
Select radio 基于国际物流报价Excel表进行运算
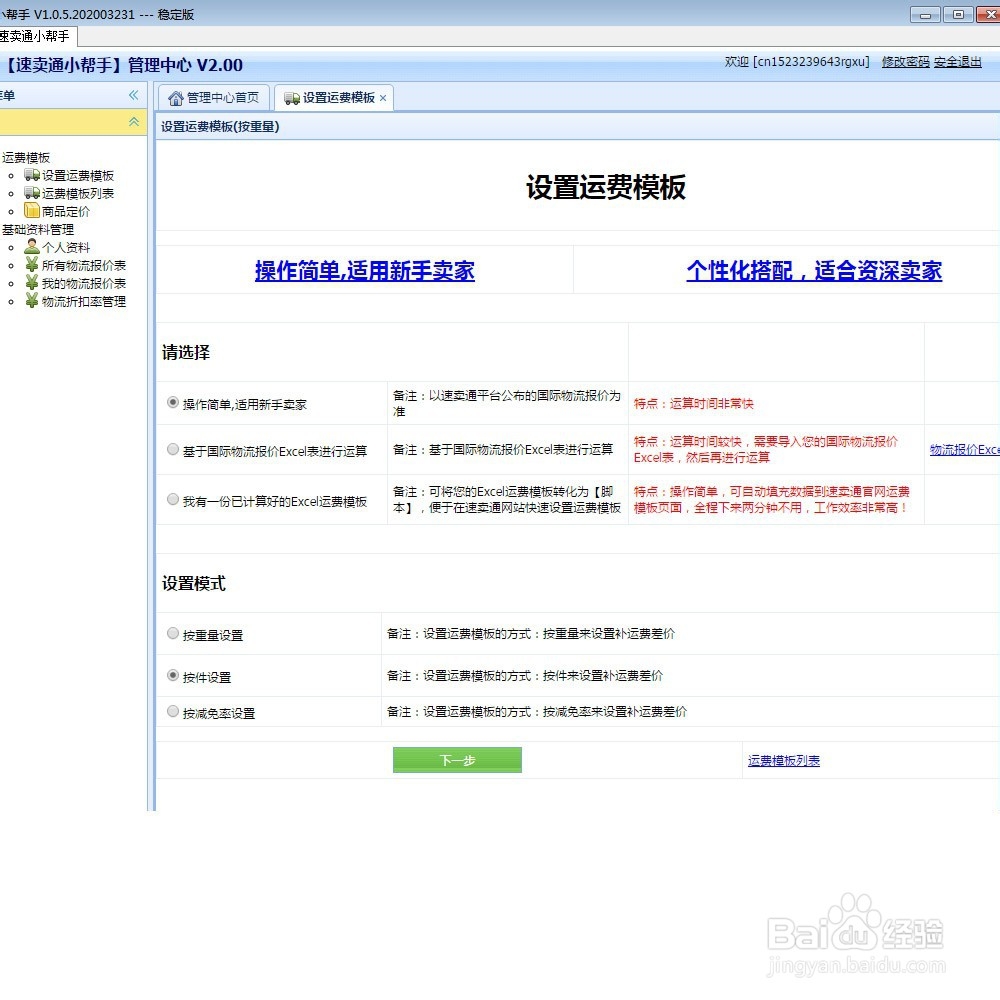[172, 450]
